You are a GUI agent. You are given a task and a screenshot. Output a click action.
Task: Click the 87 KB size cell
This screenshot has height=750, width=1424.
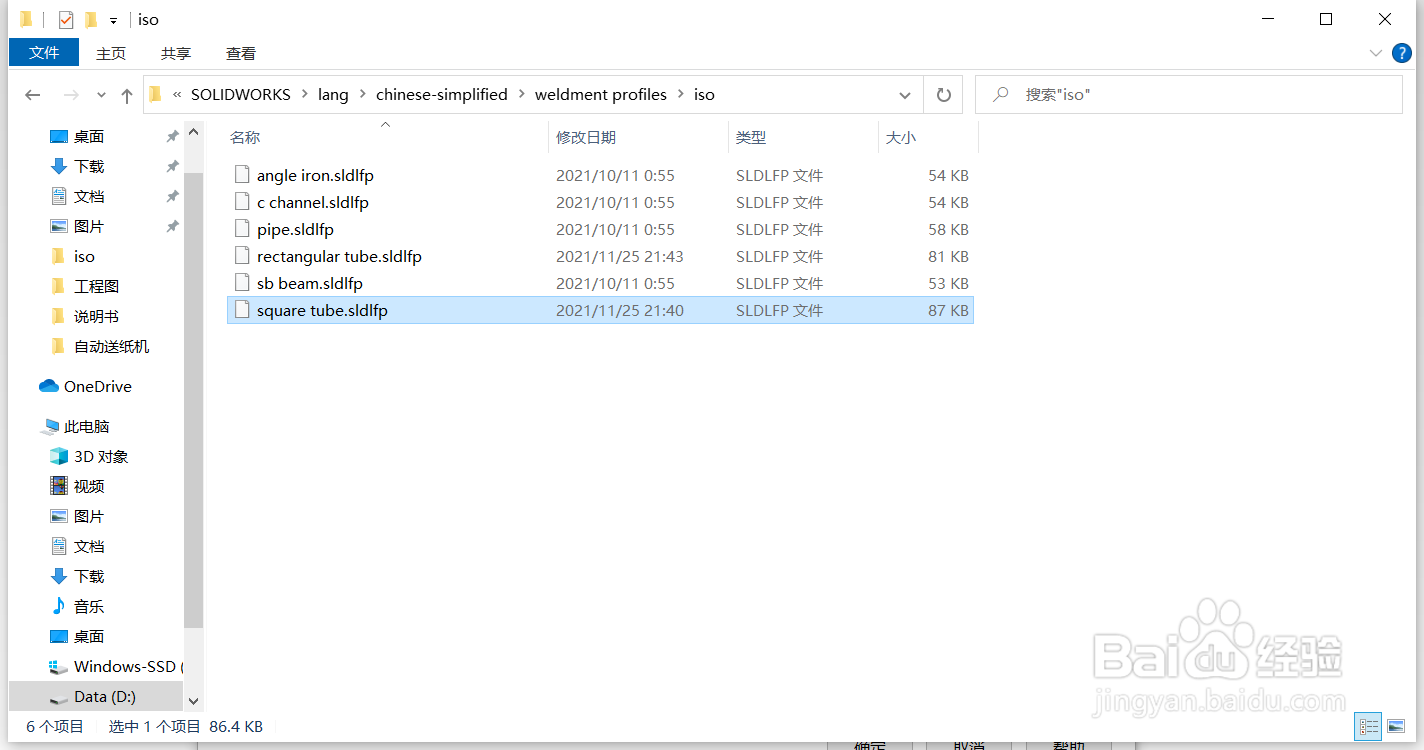point(948,310)
